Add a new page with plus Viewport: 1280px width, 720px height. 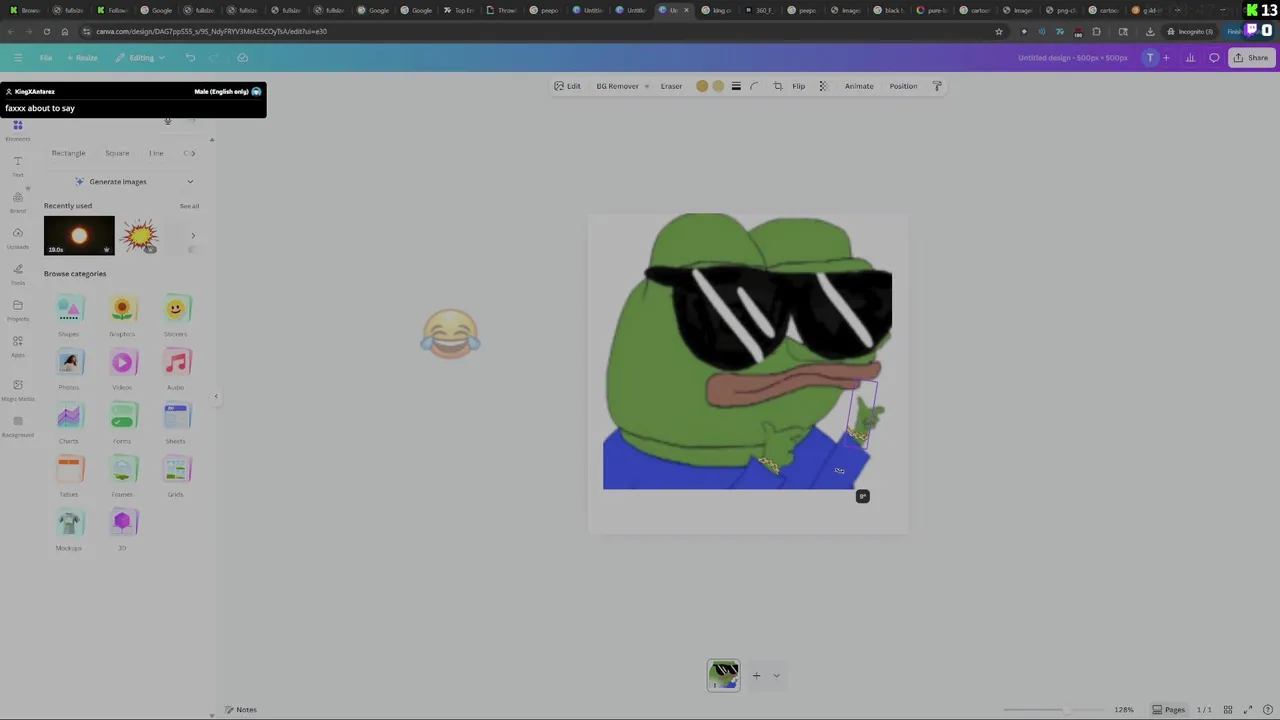756,676
